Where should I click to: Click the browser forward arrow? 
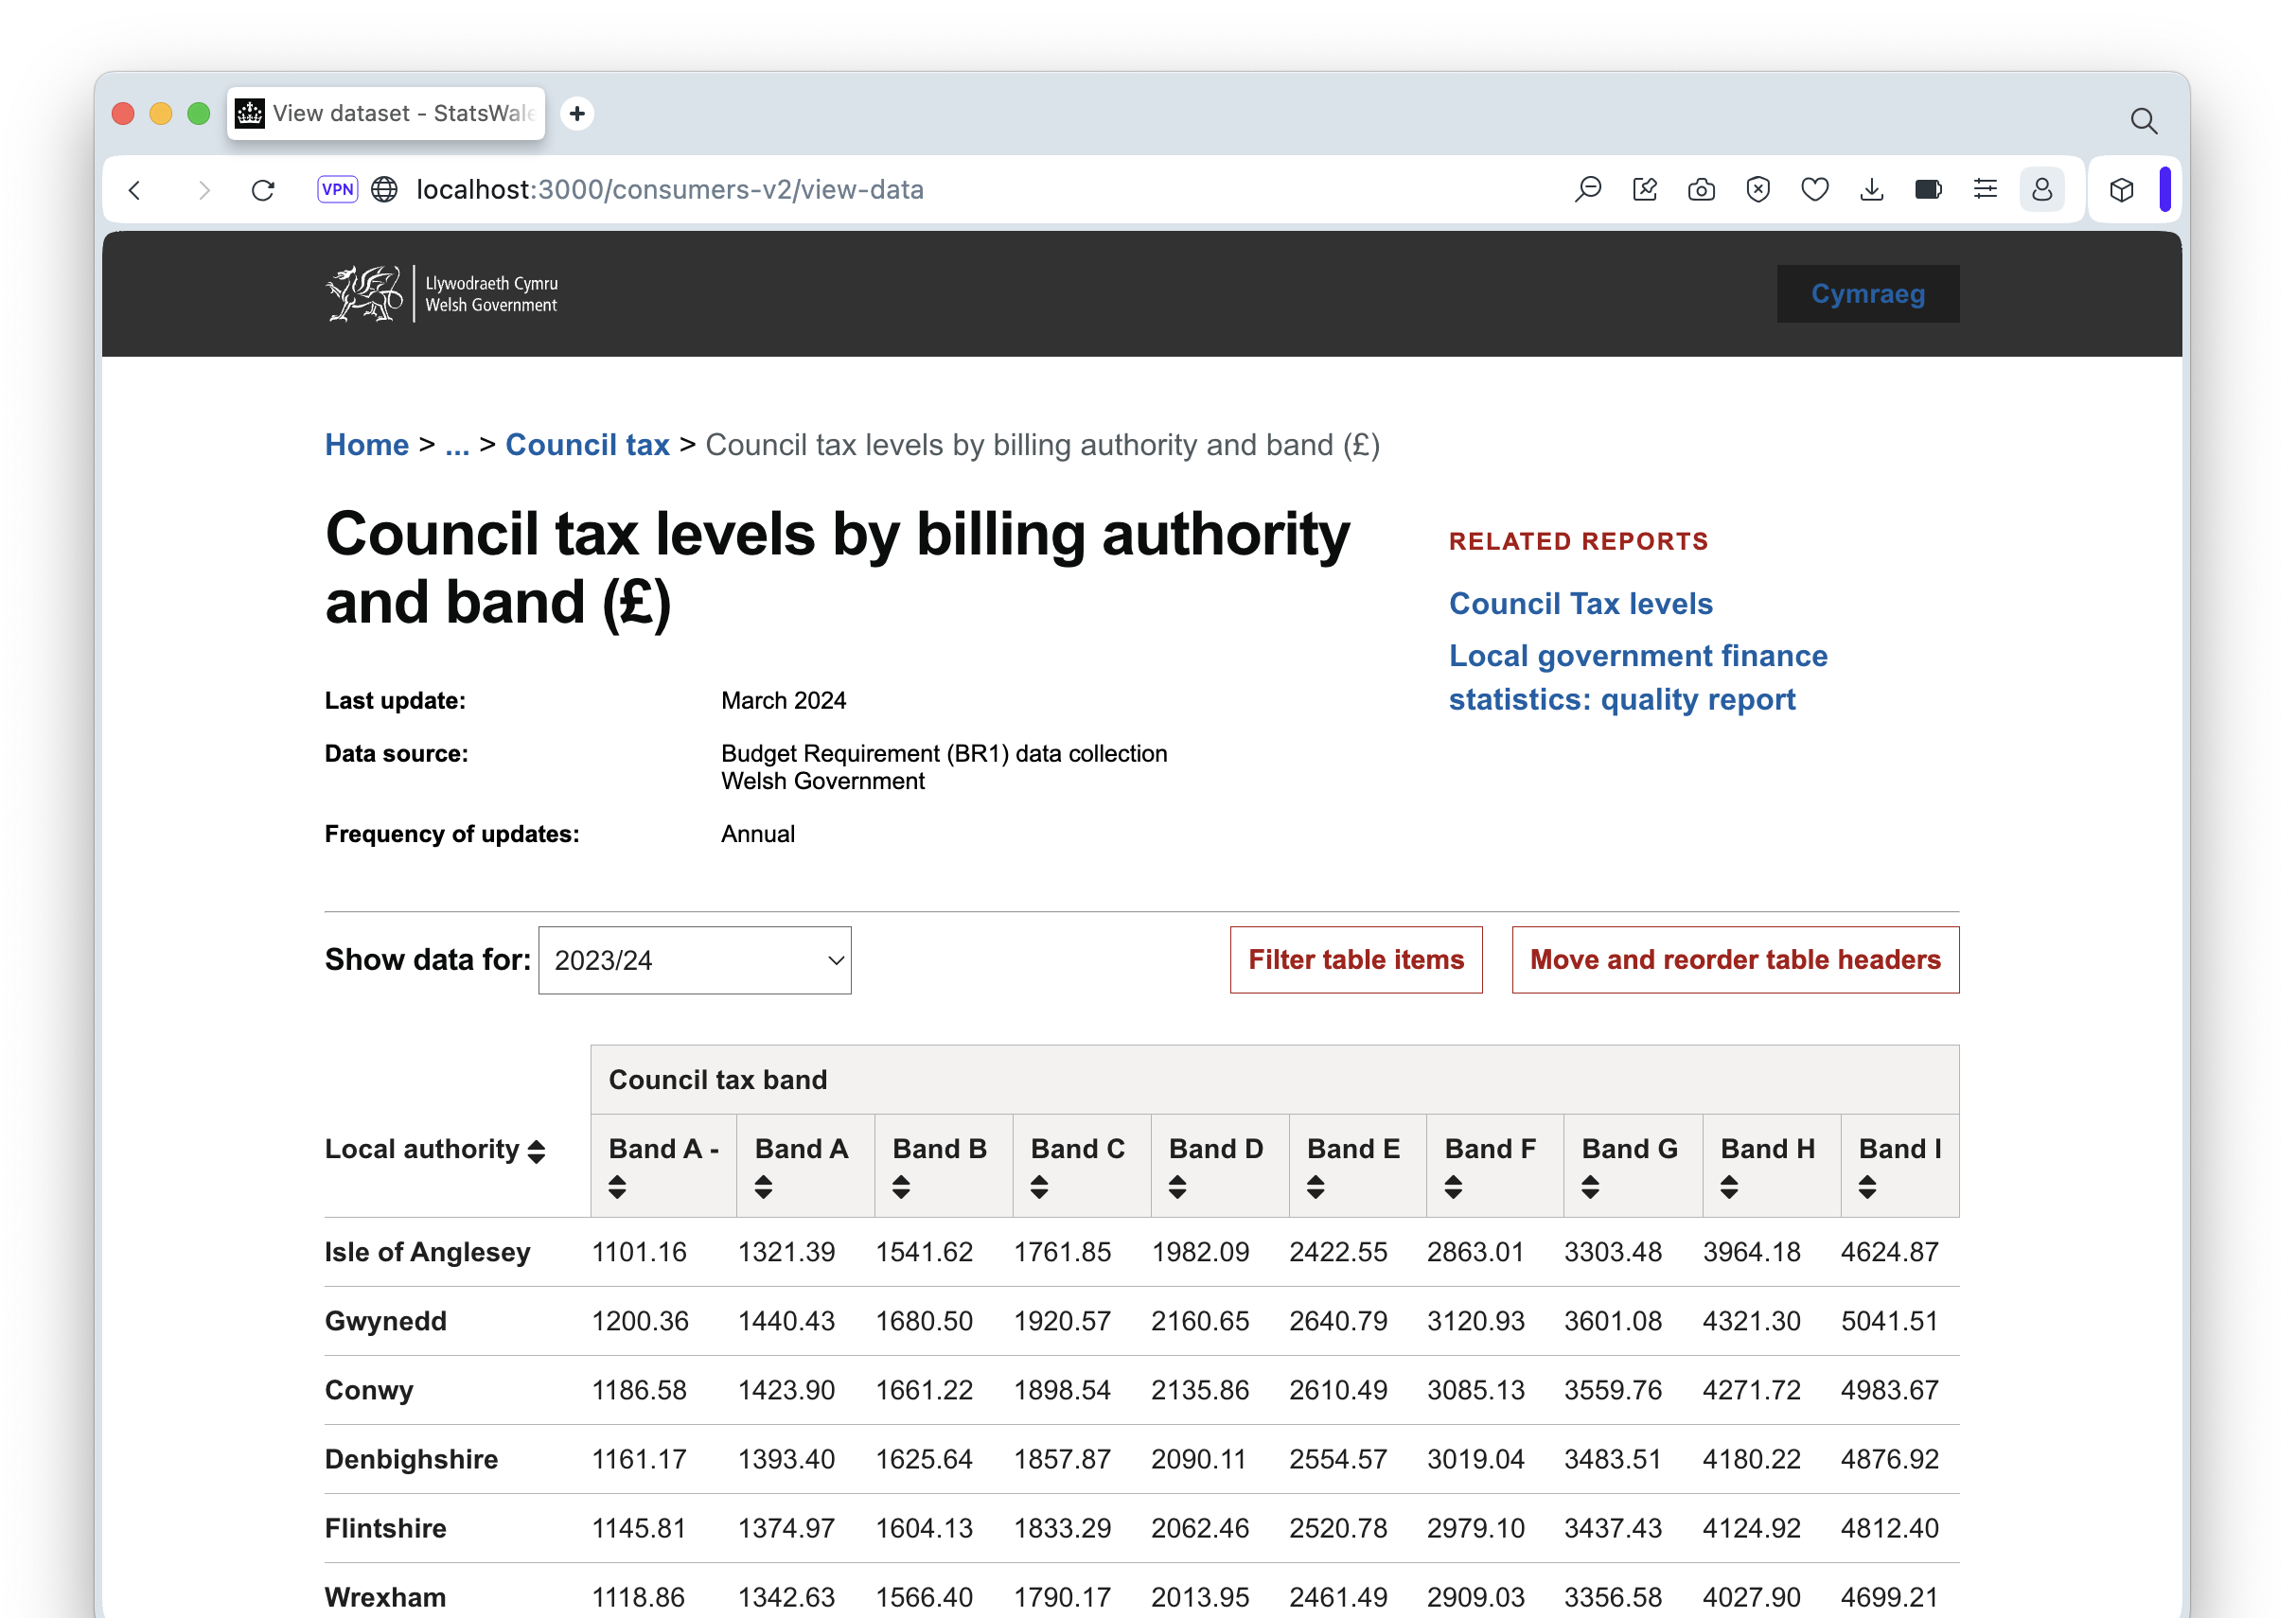pyautogui.click(x=203, y=190)
